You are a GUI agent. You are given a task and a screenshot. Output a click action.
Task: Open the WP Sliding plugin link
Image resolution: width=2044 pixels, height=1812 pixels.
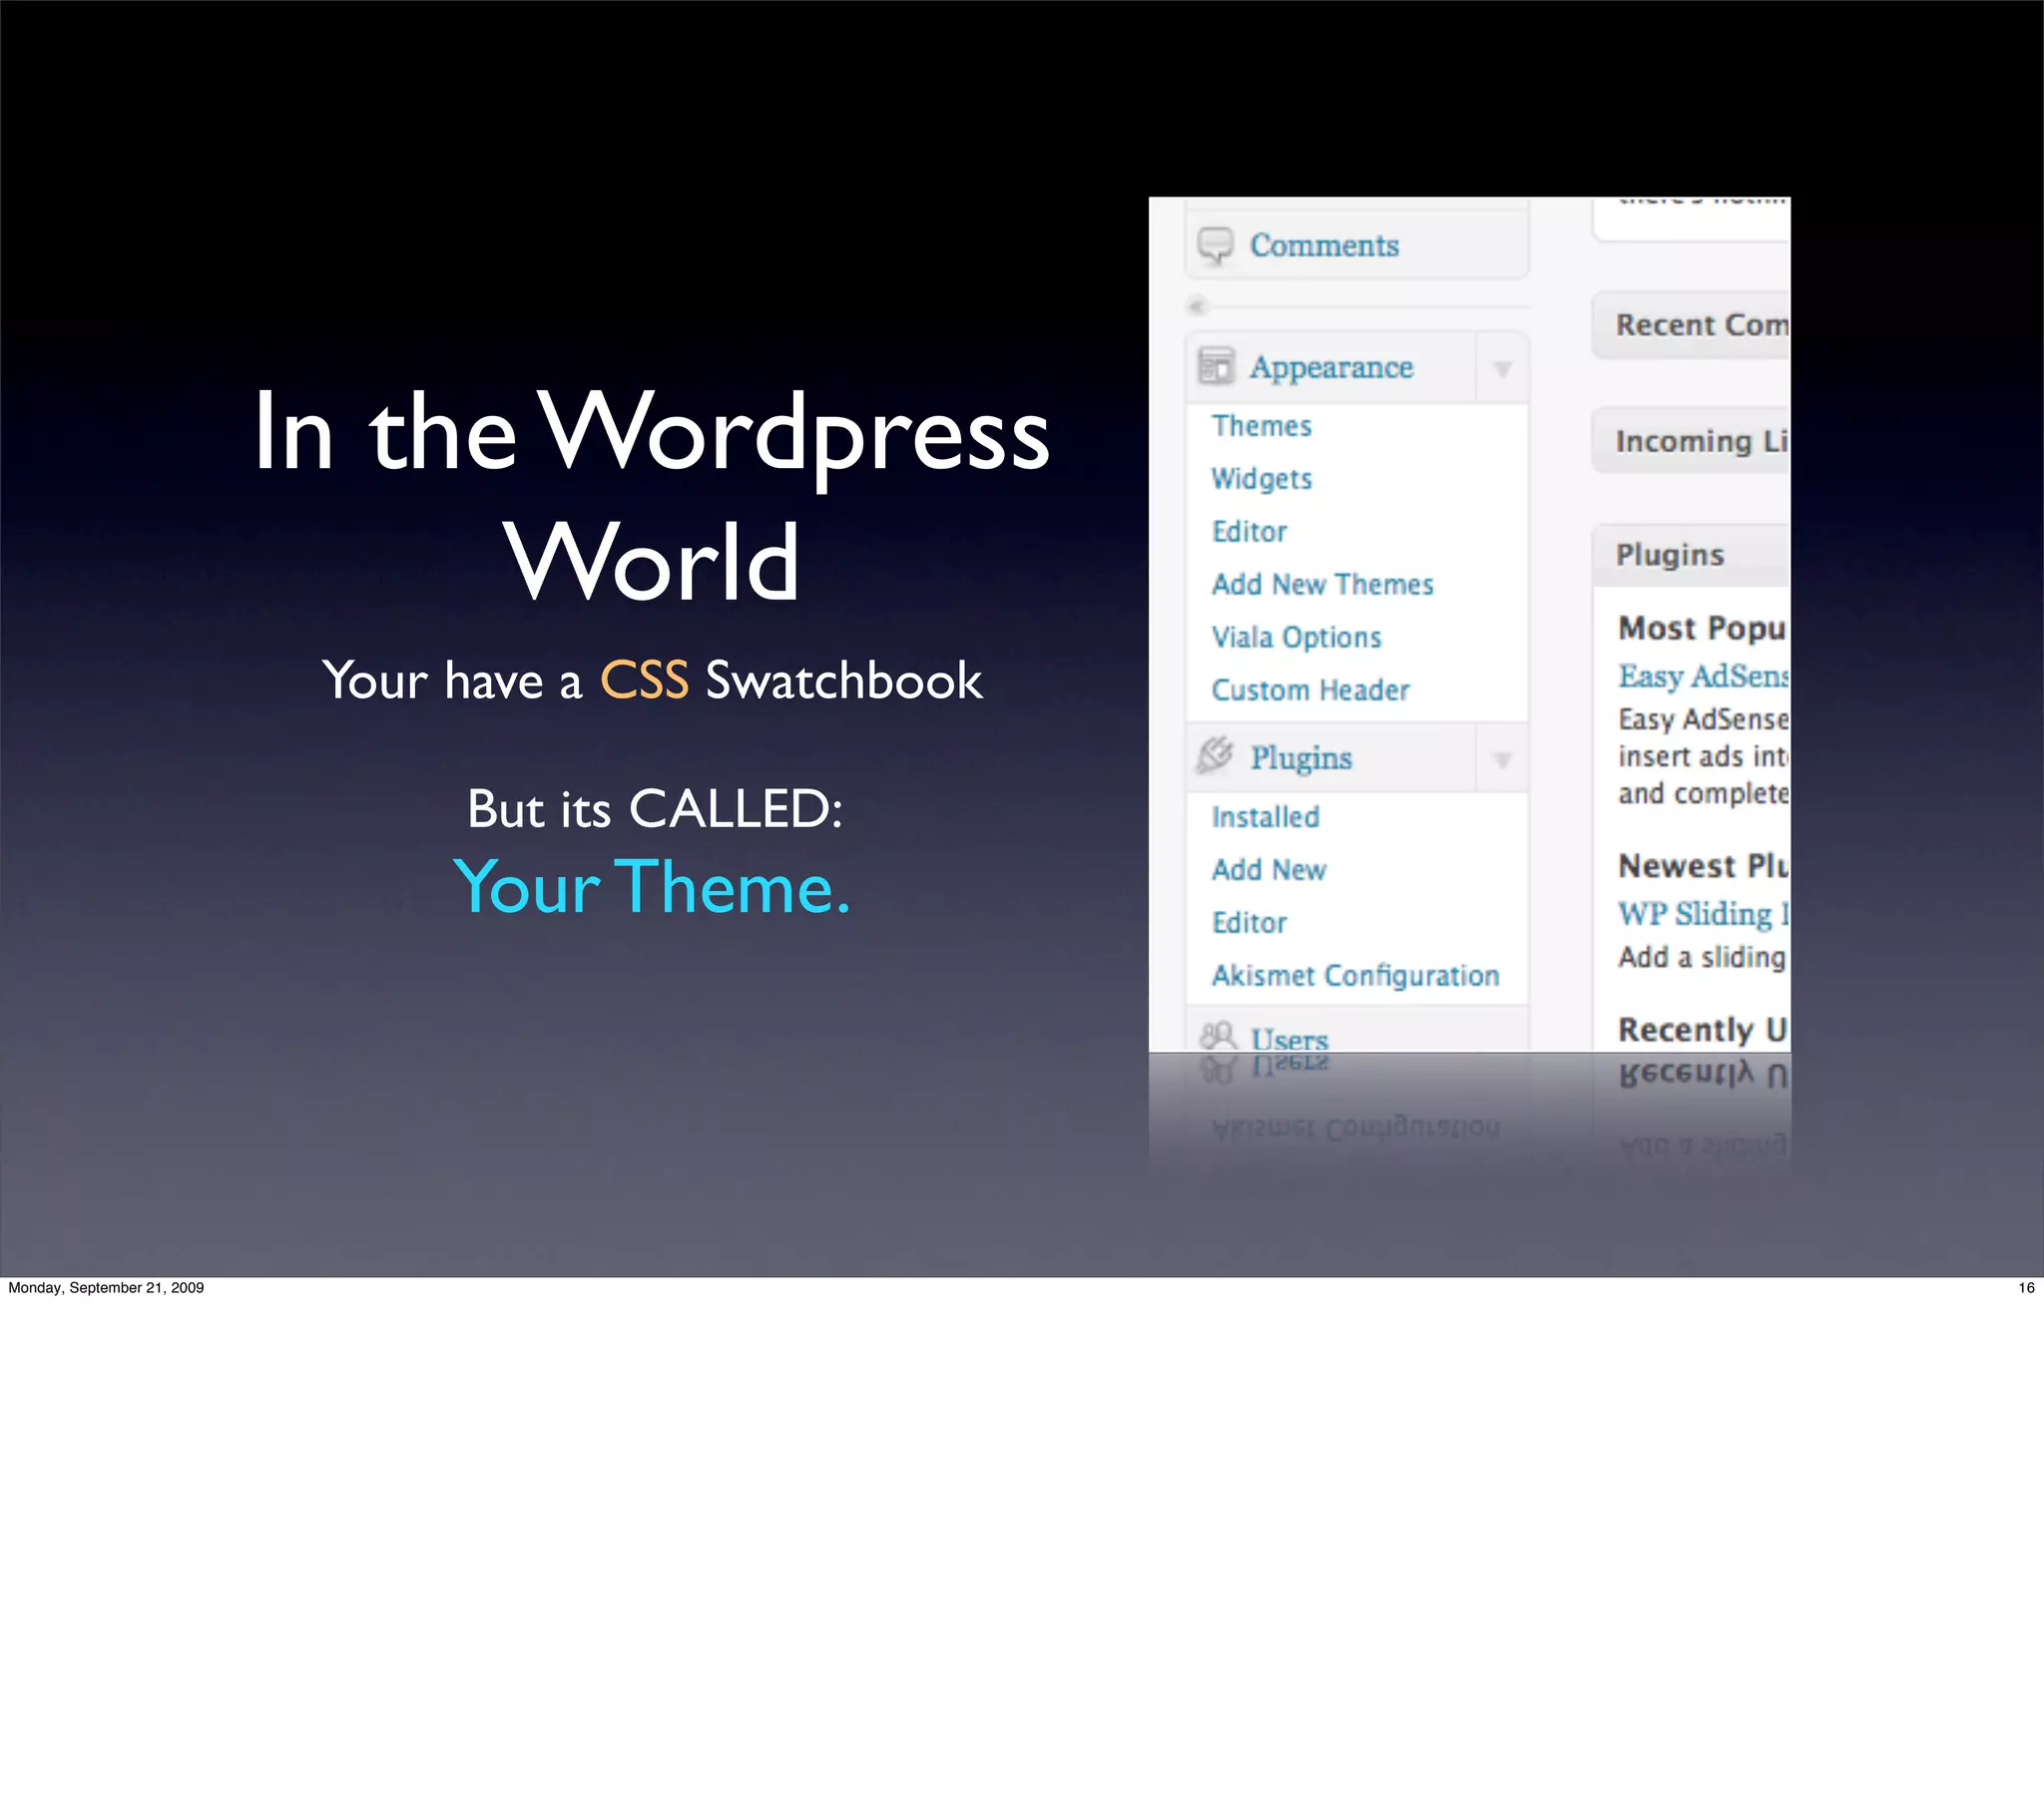coord(1704,914)
